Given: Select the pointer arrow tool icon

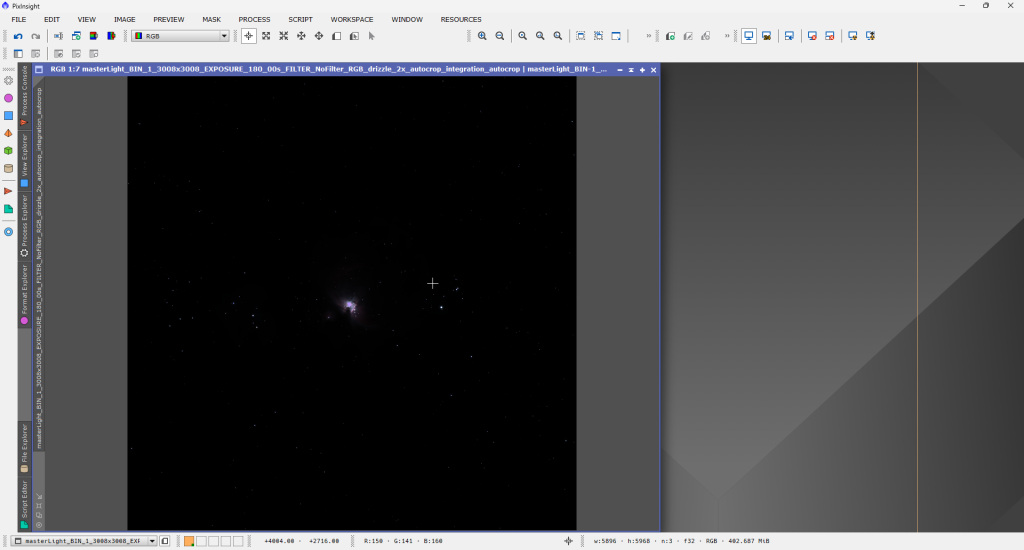Looking at the screenshot, I should point(371,36).
